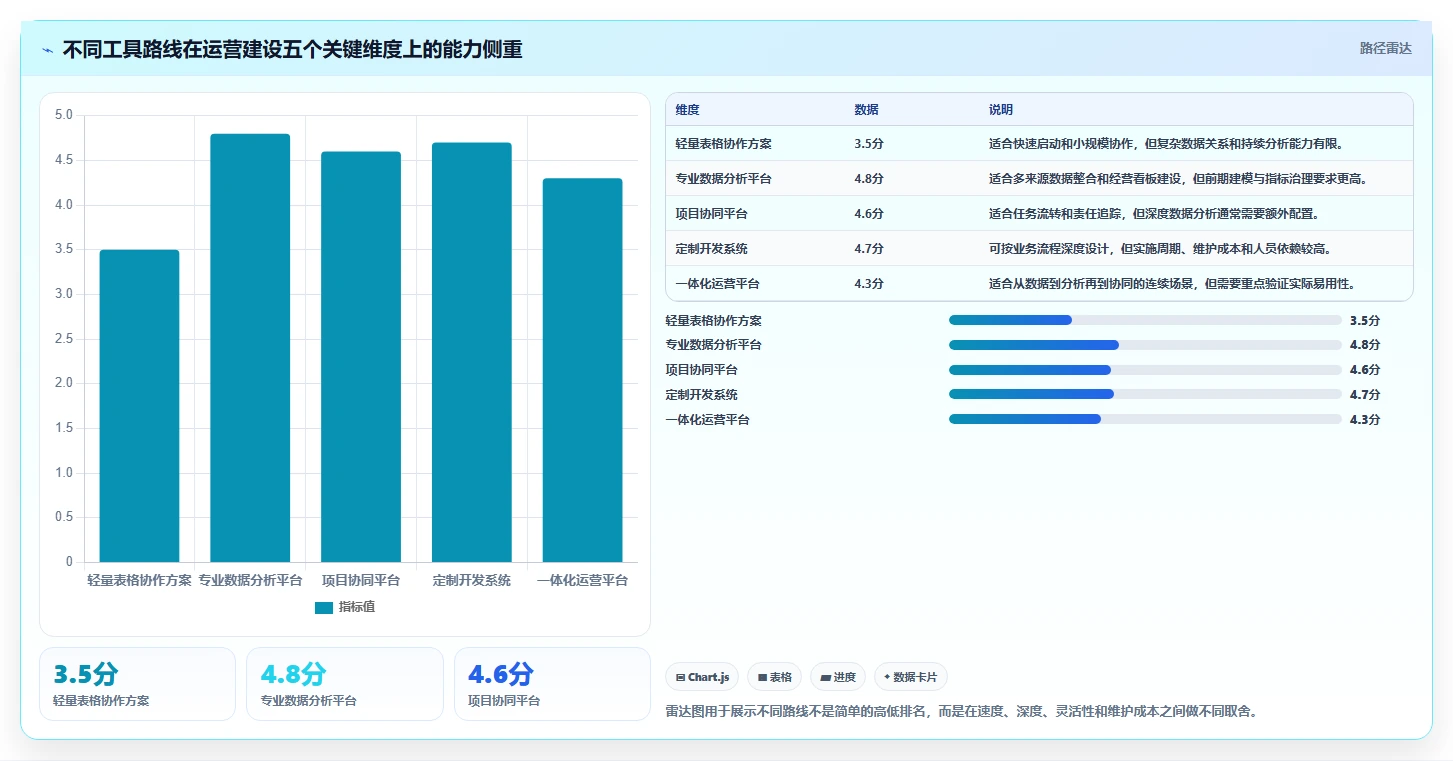1453x761 pixels.
Task: Click the 4.3分 progress value label
Action: [1364, 420]
